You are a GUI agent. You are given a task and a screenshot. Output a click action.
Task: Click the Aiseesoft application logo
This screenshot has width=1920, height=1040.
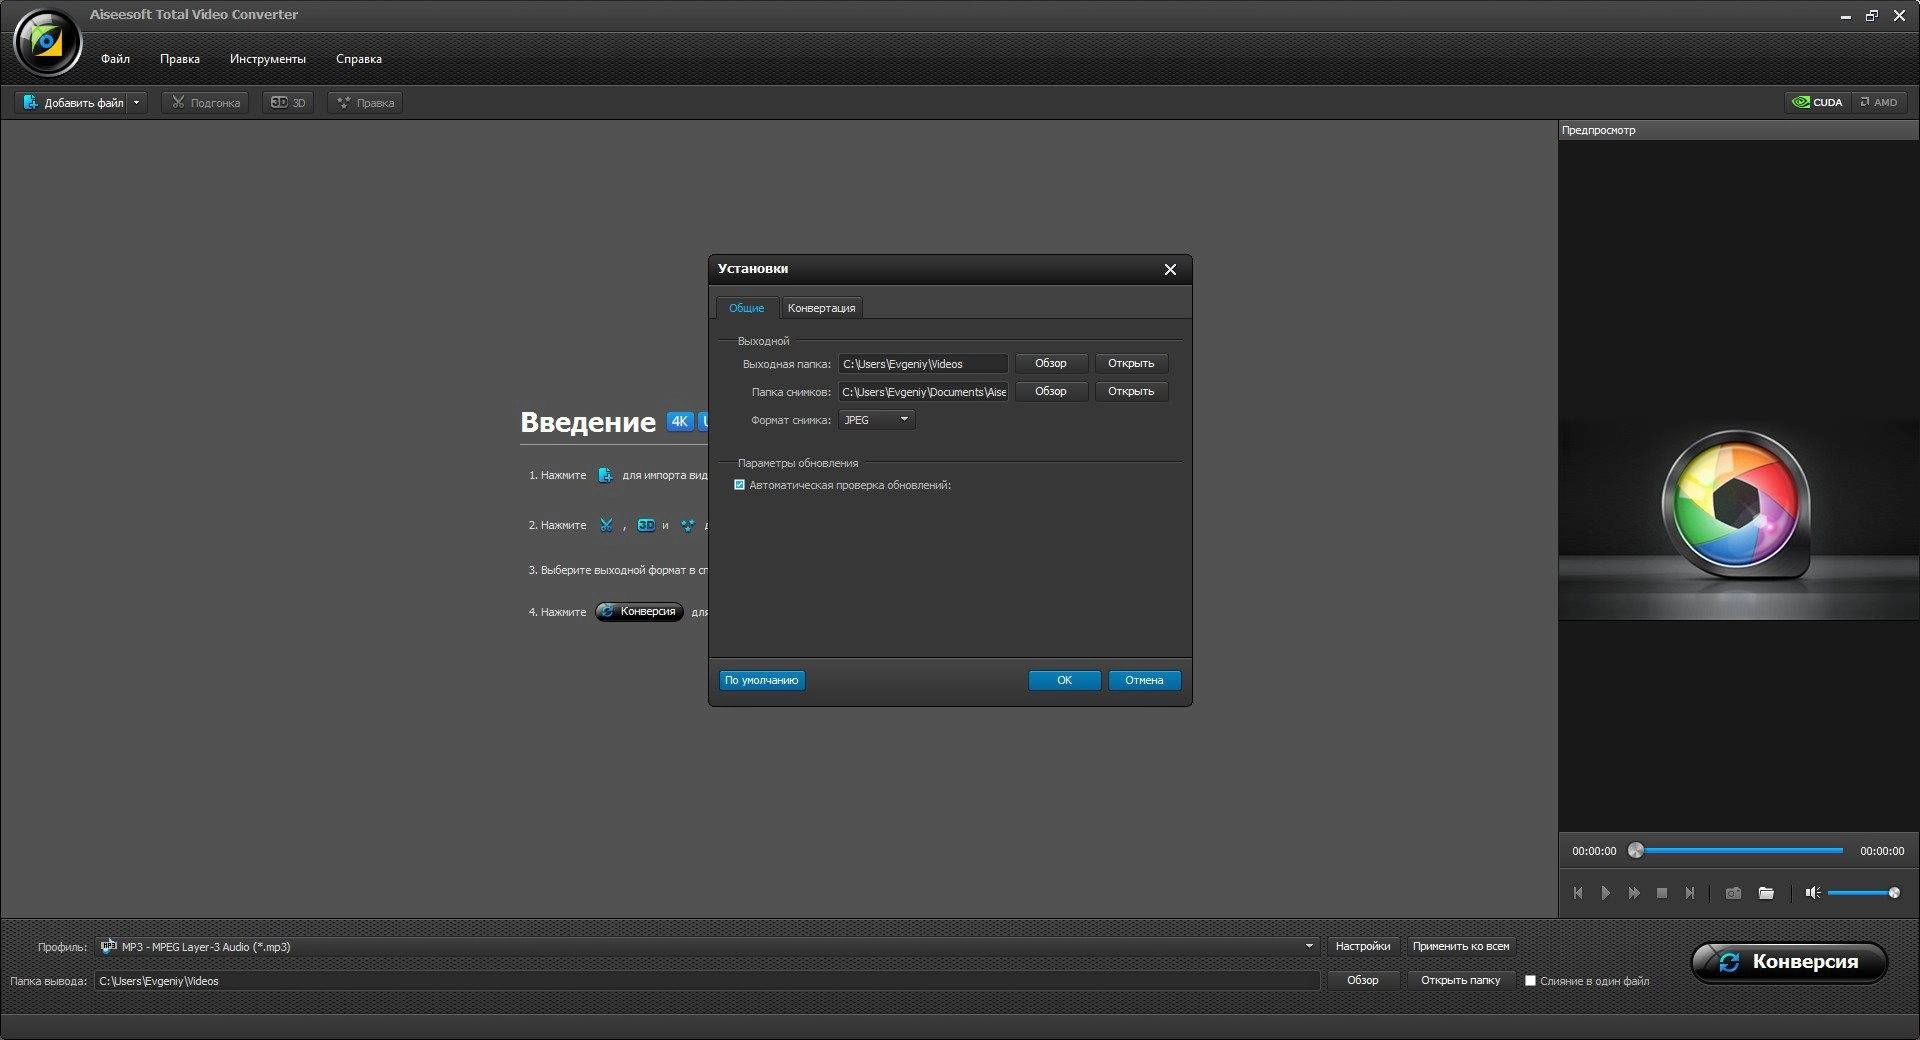point(46,42)
